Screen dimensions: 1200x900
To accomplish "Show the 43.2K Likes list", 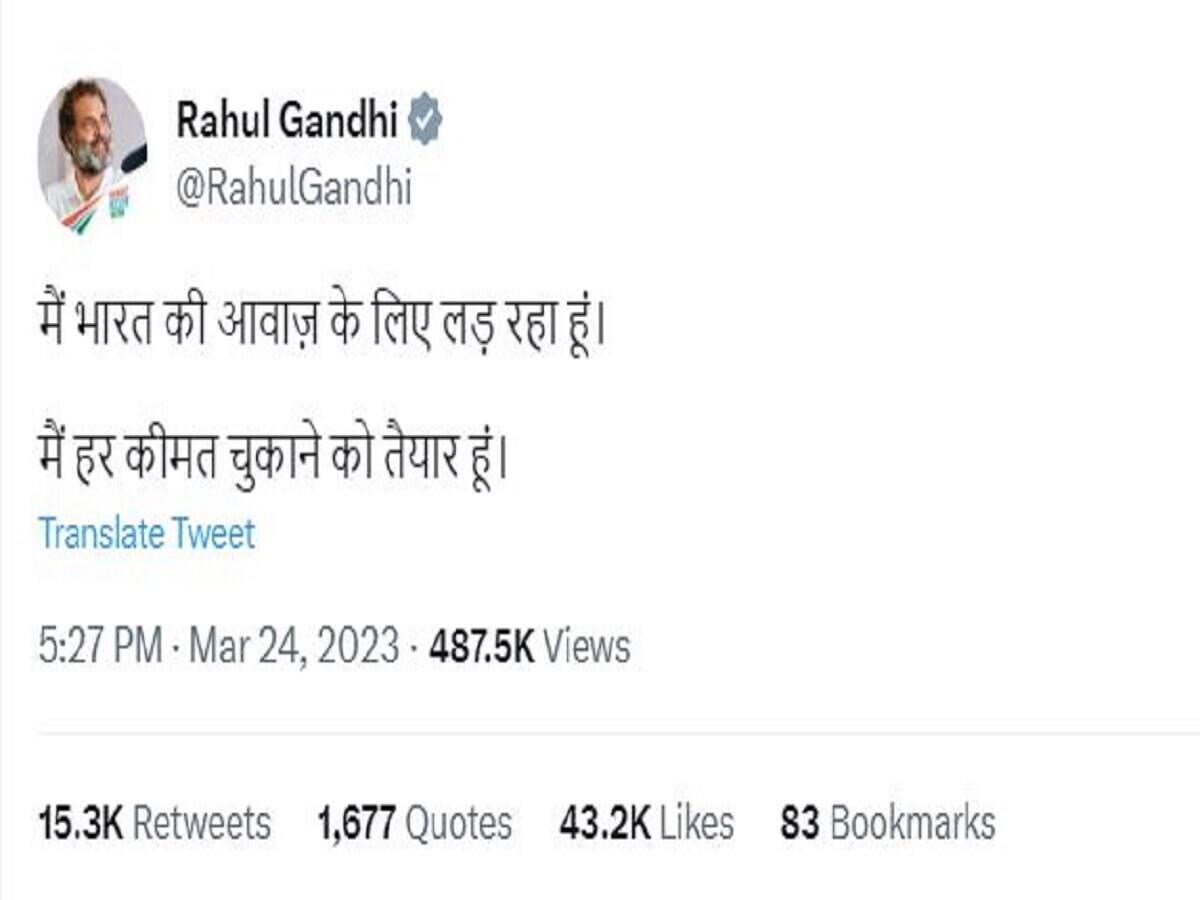I will 646,824.
